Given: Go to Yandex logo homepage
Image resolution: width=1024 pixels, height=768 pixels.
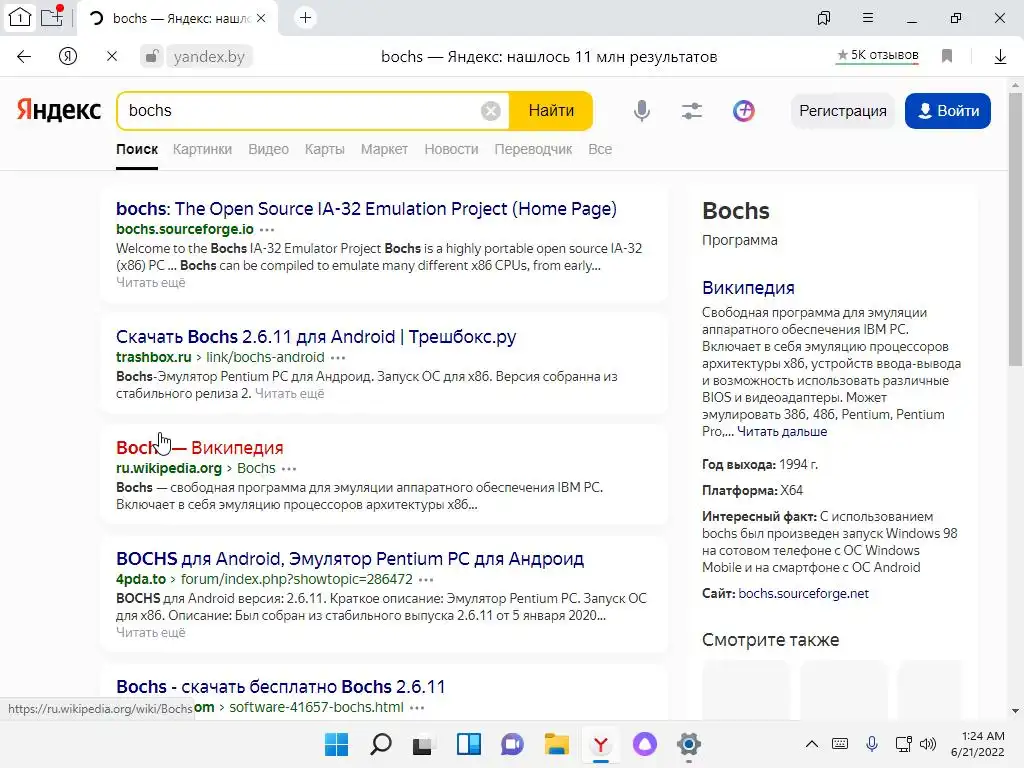Looking at the screenshot, I should point(59,110).
